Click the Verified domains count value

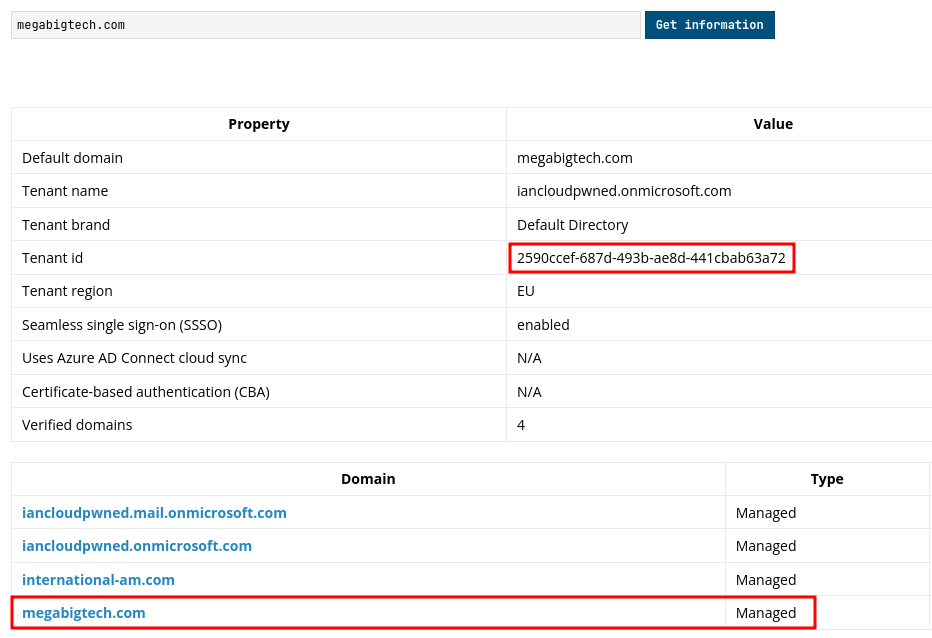521,425
